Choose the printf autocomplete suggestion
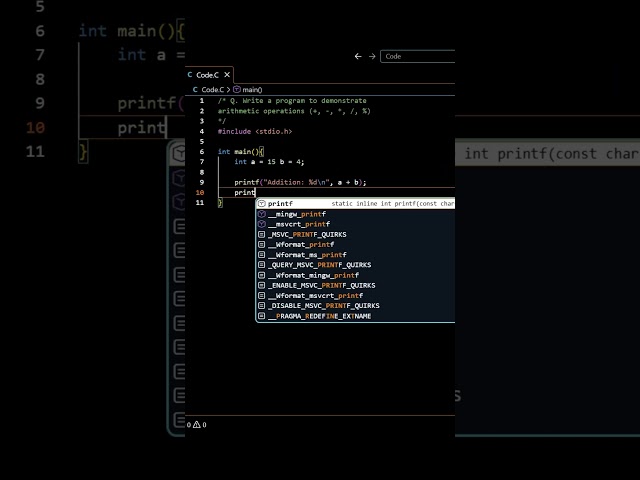This screenshot has height=480, width=640. click(x=355, y=203)
